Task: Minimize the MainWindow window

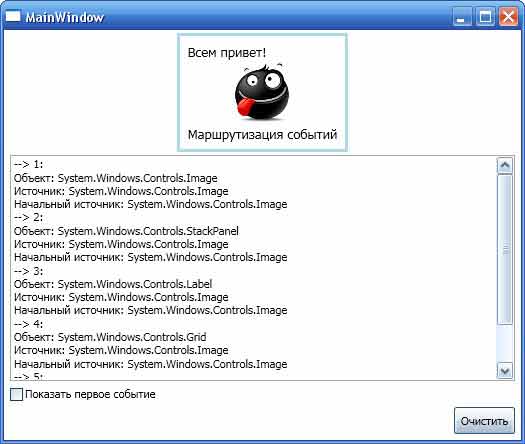Action: (x=462, y=17)
